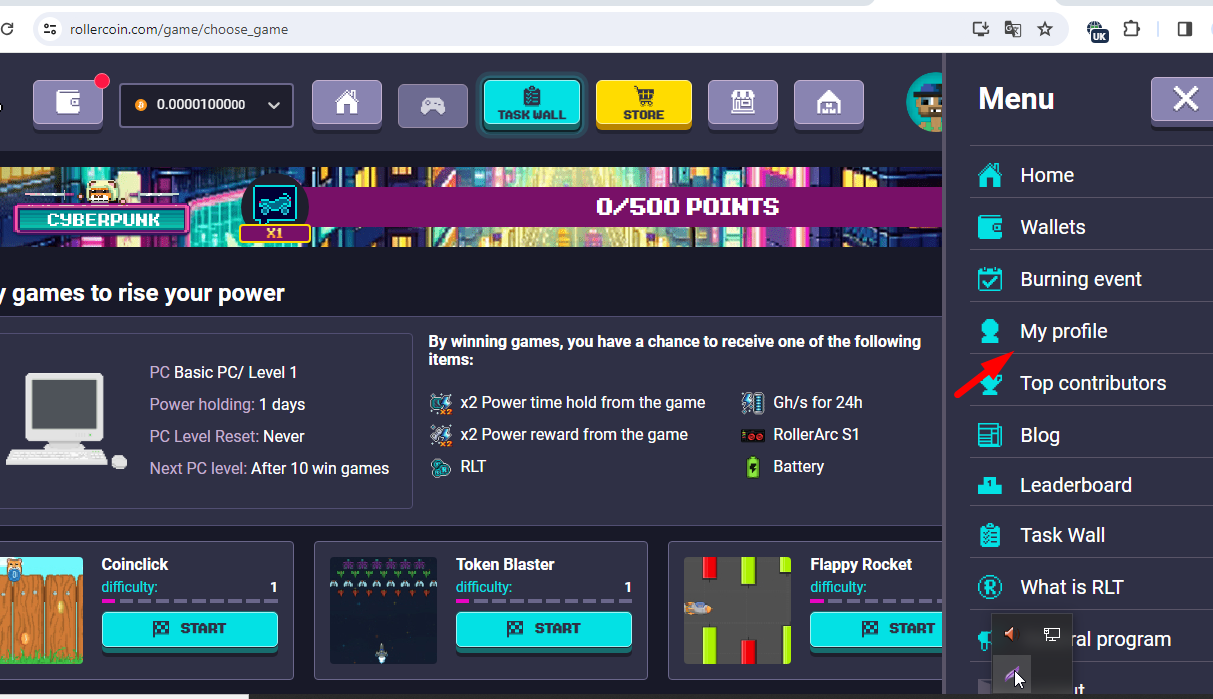Go to the home icon in toolbar
This screenshot has width=1213, height=699.
click(347, 103)
